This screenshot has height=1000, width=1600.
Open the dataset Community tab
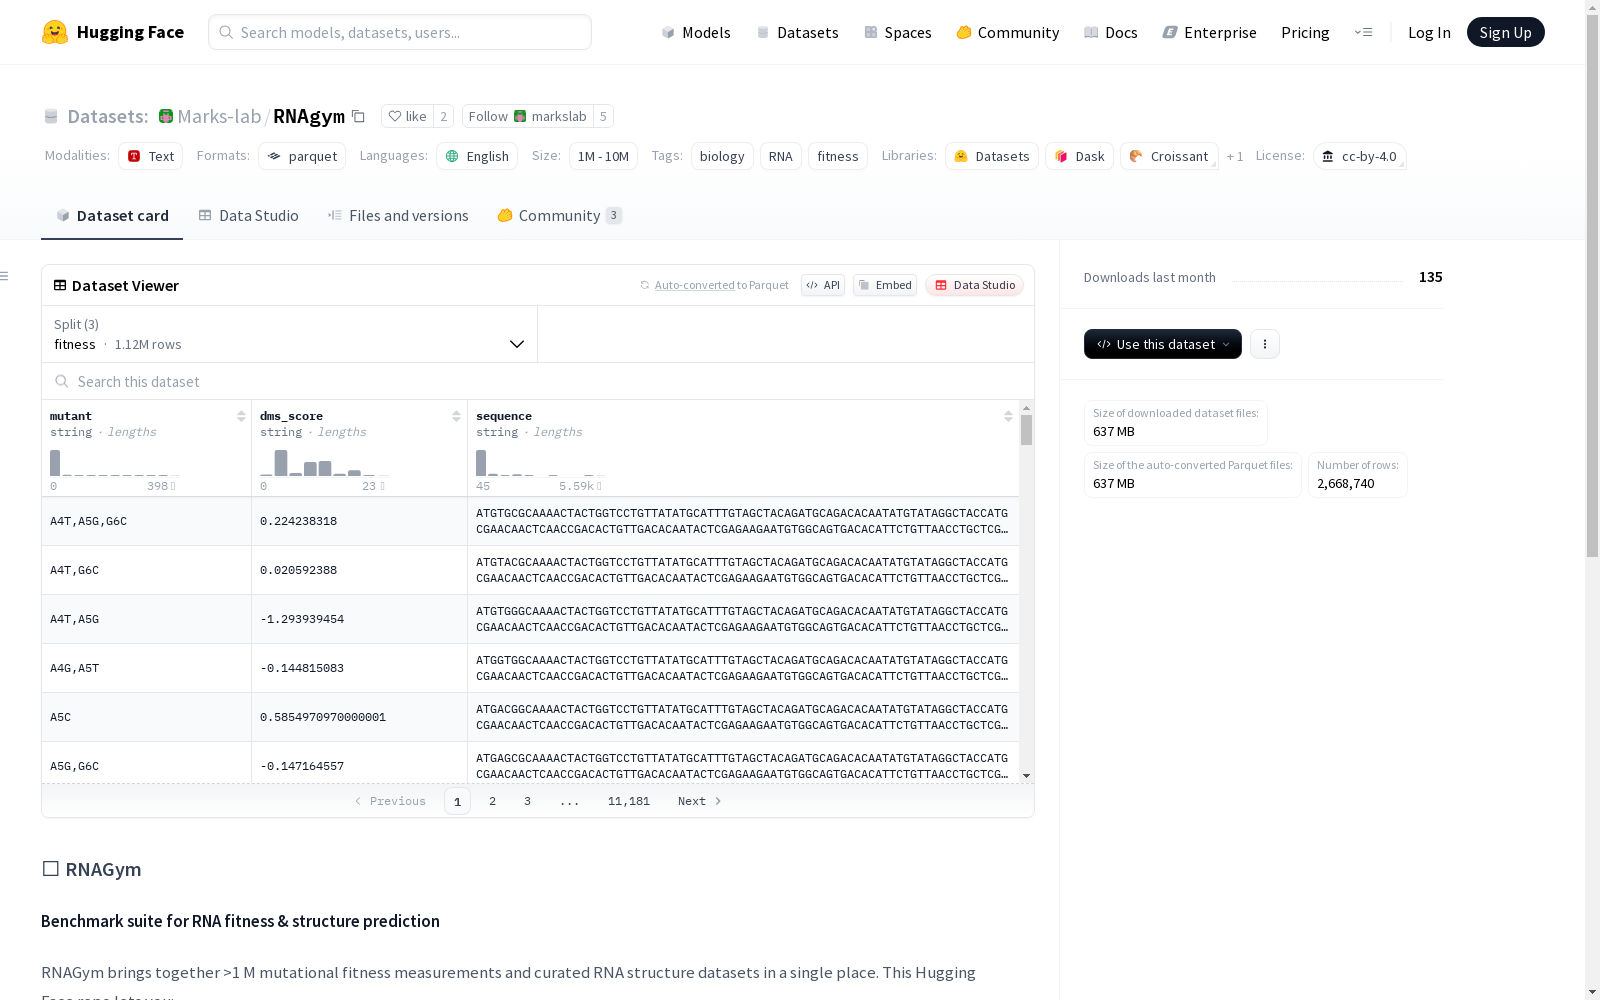click(560, 215)
